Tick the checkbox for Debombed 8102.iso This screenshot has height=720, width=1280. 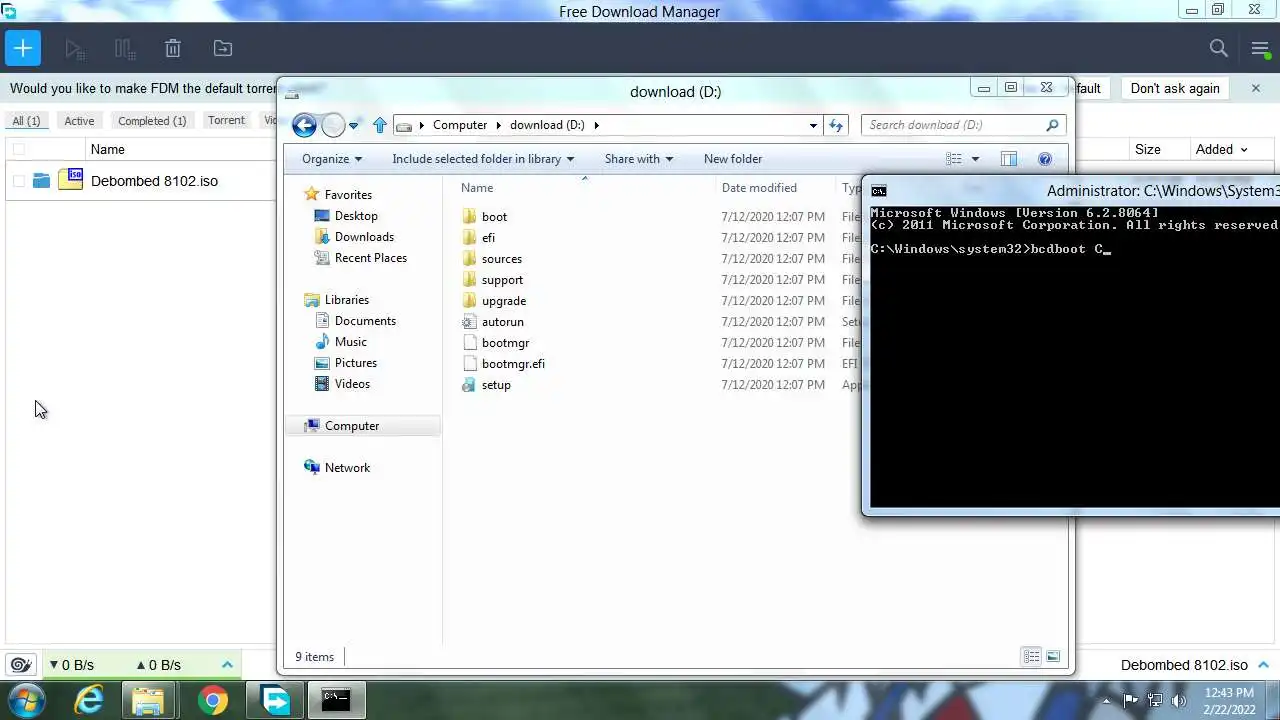(x=18, y=181)
